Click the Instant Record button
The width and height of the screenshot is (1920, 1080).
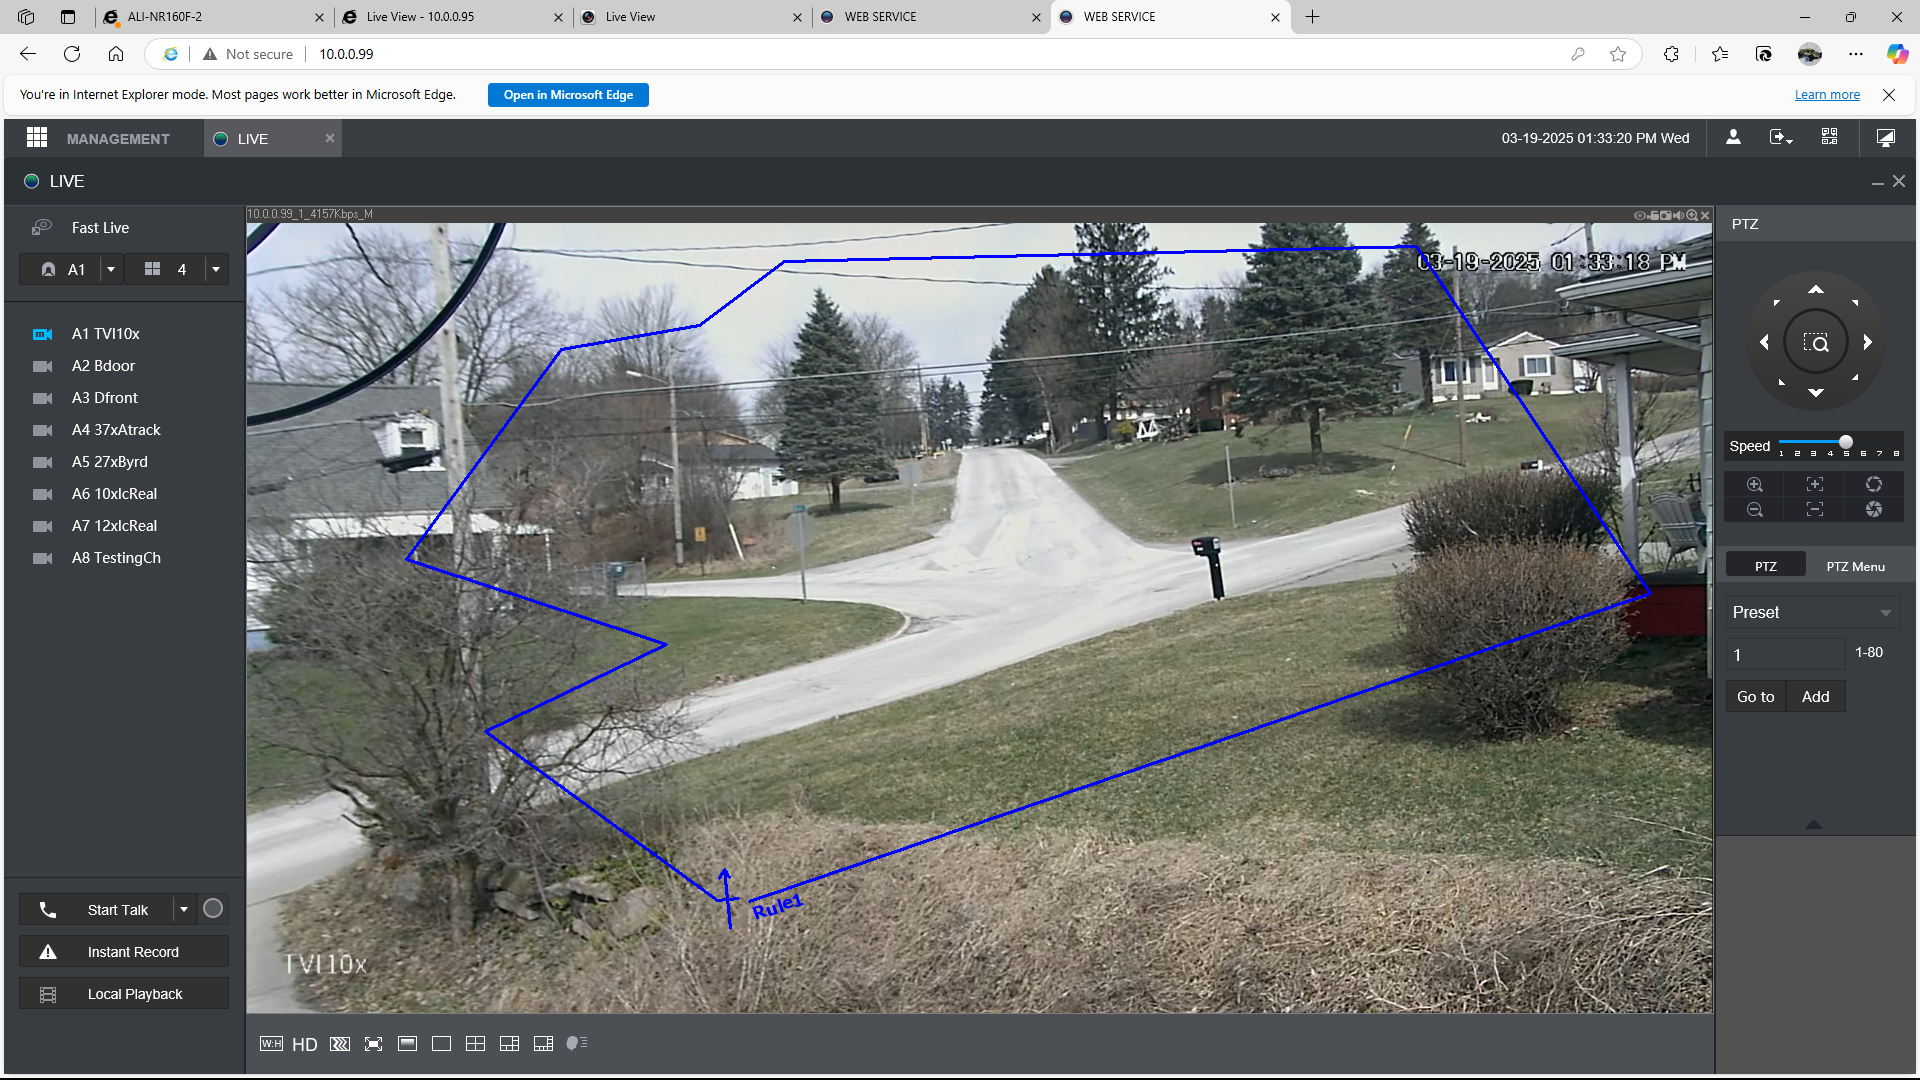(x=124, y=952)
